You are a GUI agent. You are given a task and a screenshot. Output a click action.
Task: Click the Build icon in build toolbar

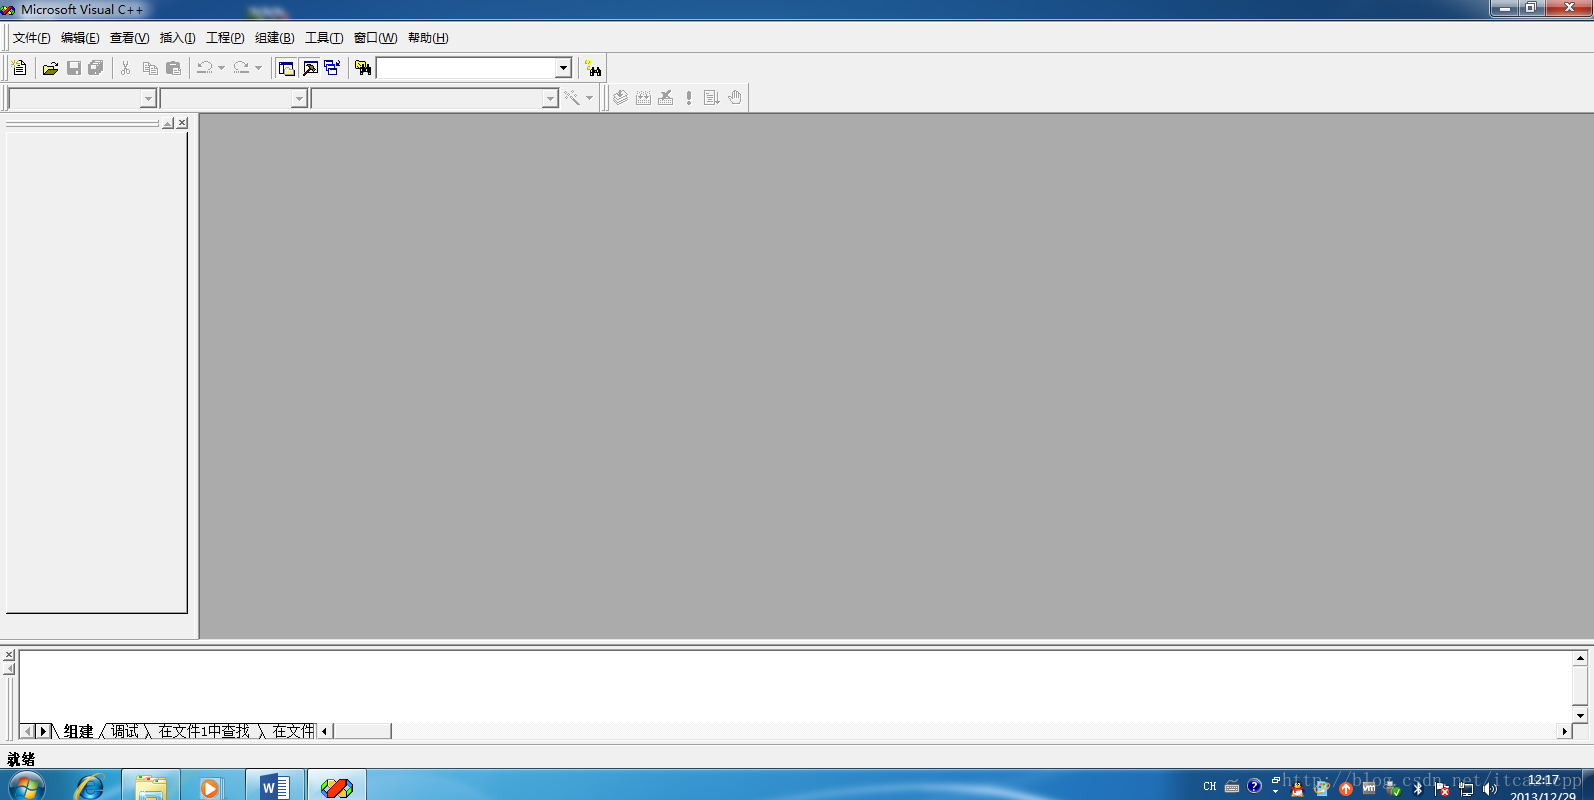[643, 97]
